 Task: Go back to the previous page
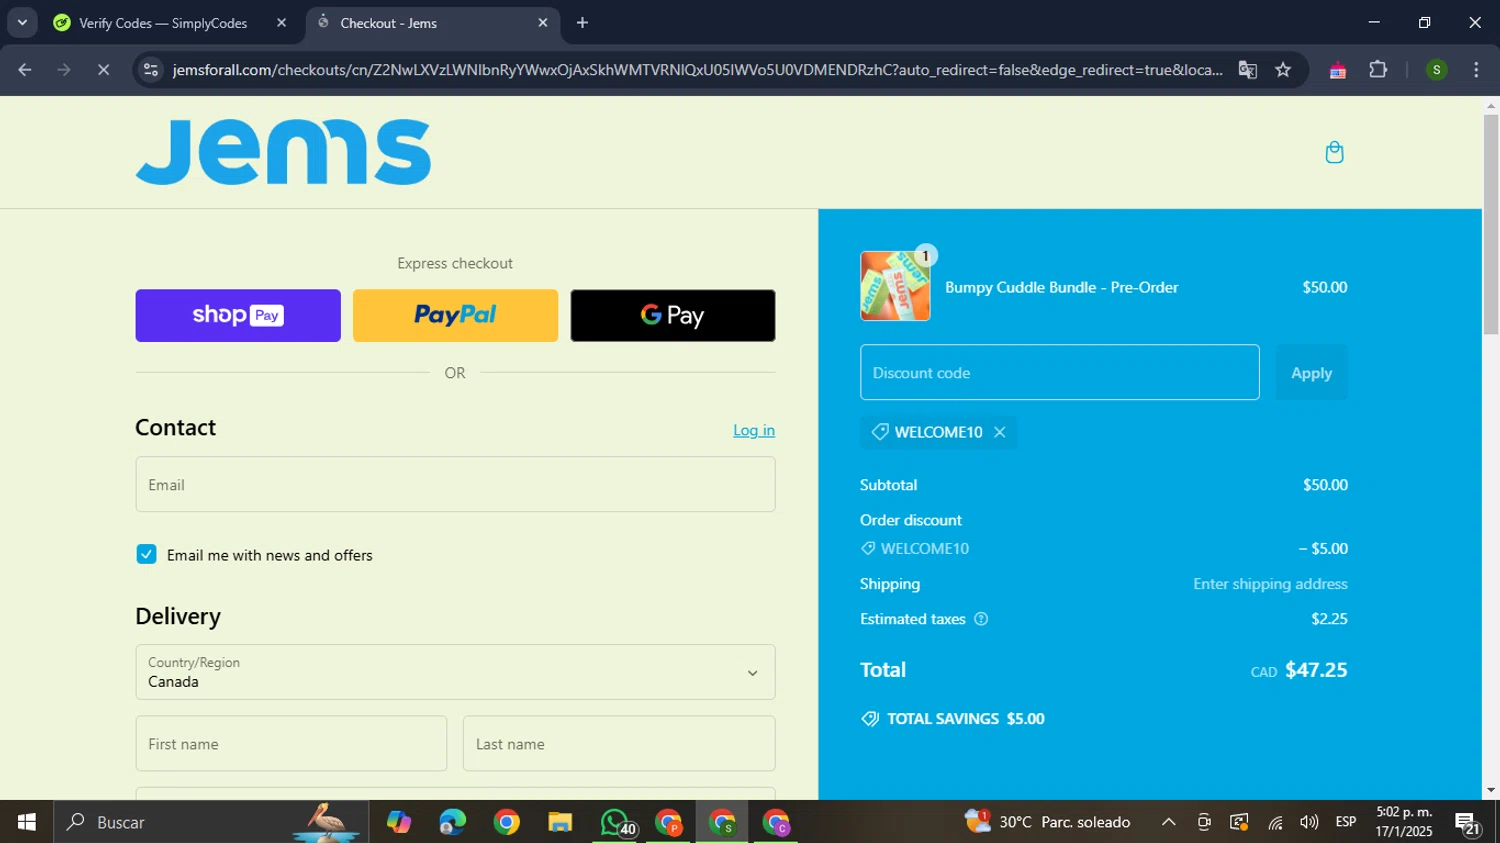coord(25,70)
